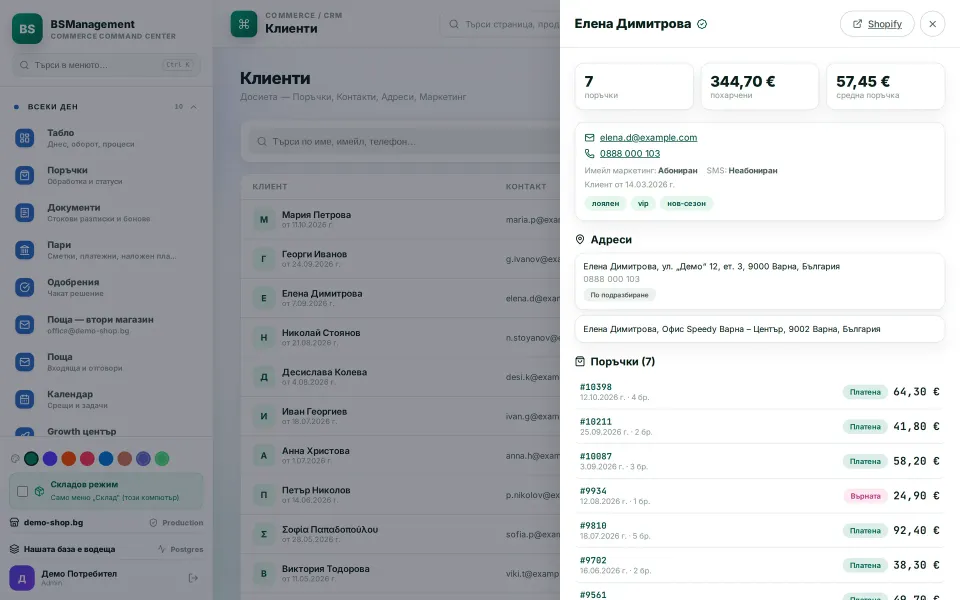Select the pink-red theme color swatch

click(x=88, y=459)
